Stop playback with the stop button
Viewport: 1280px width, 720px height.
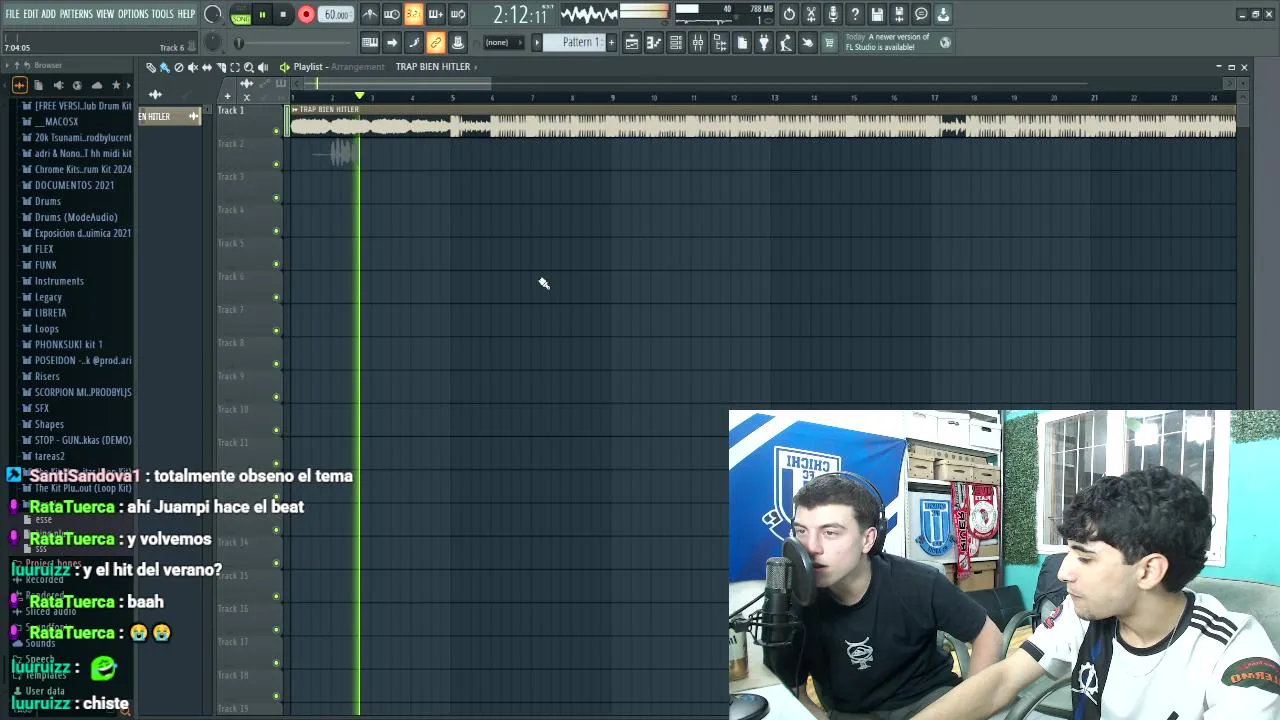tap(284, 15)
